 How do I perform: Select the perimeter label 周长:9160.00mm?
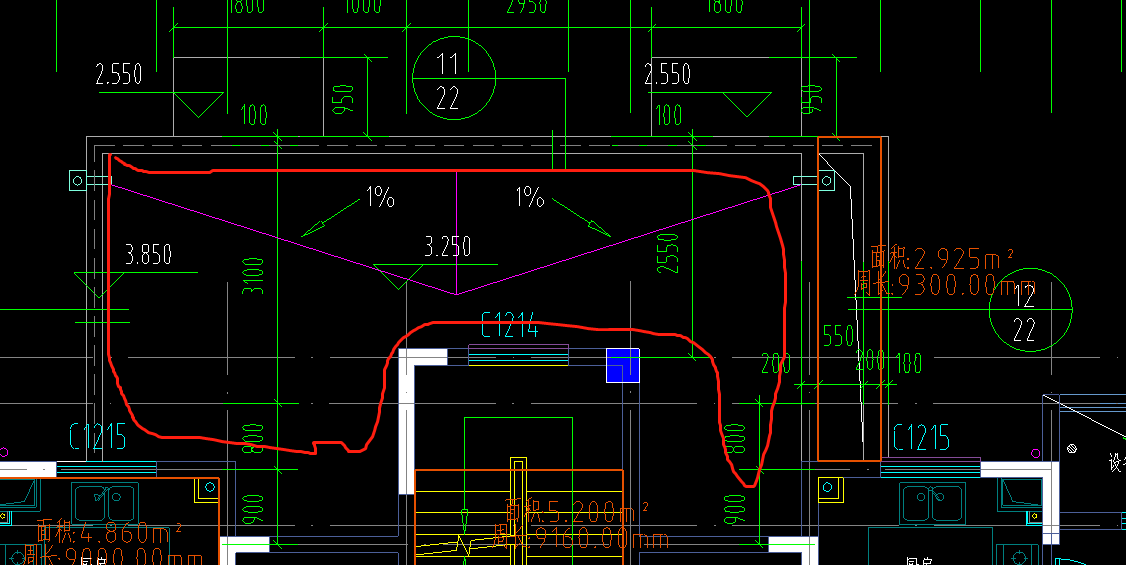point(580,538)
